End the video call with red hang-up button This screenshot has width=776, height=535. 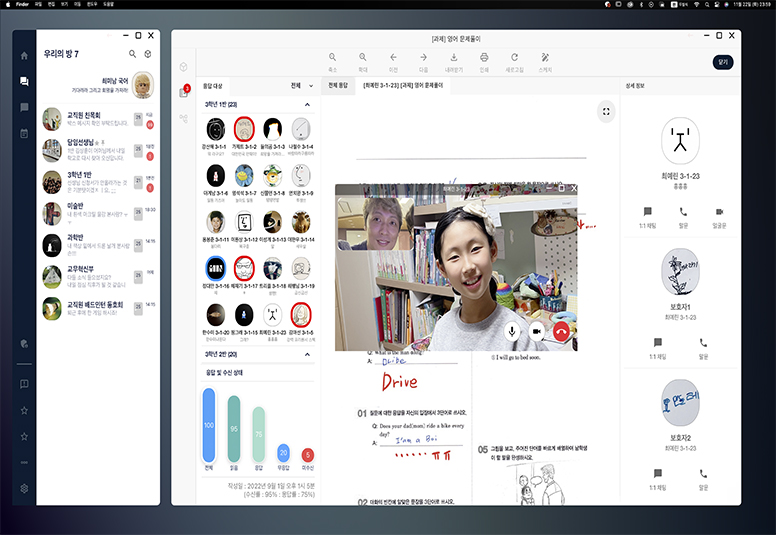pyautogui.click(x=560, y=331)
